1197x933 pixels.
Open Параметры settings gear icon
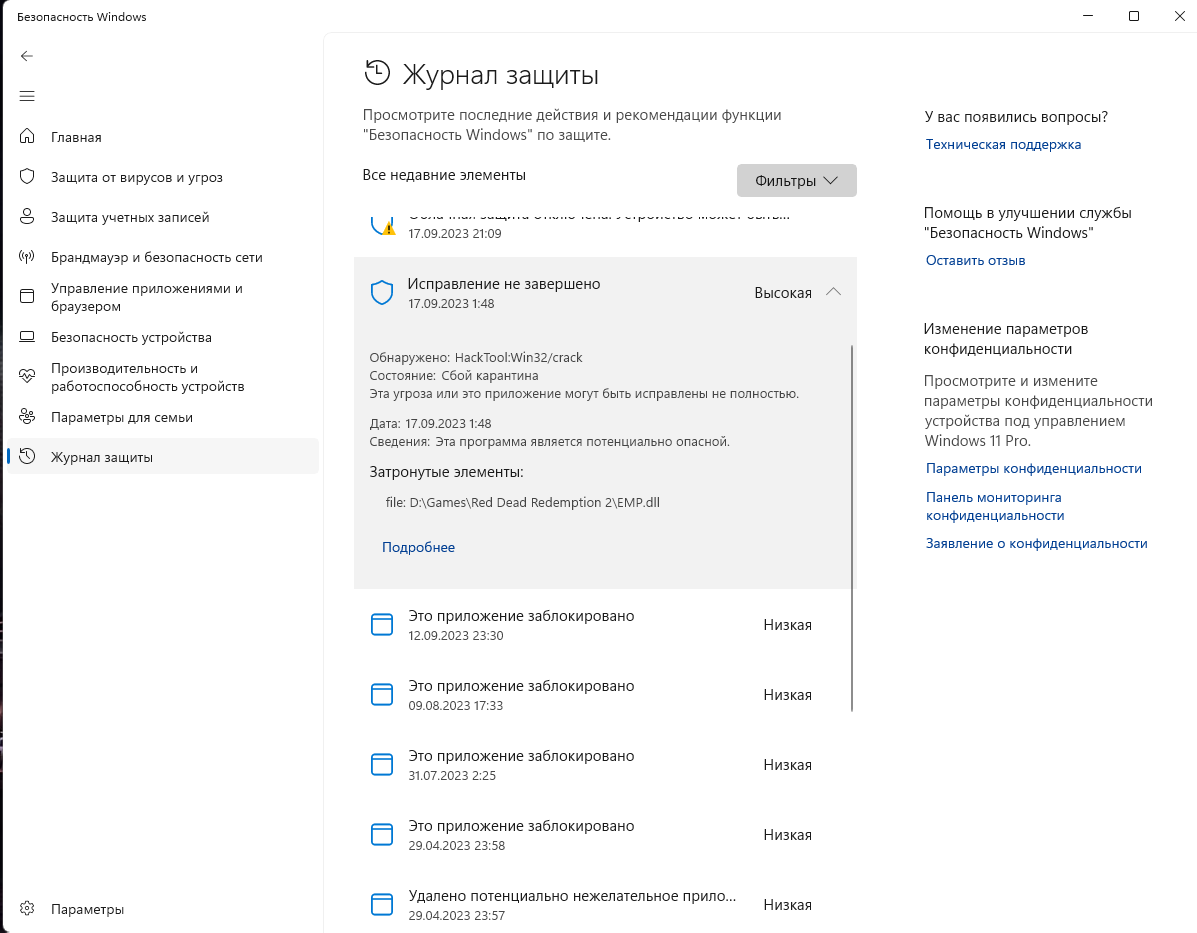click(x=28, y=909)
